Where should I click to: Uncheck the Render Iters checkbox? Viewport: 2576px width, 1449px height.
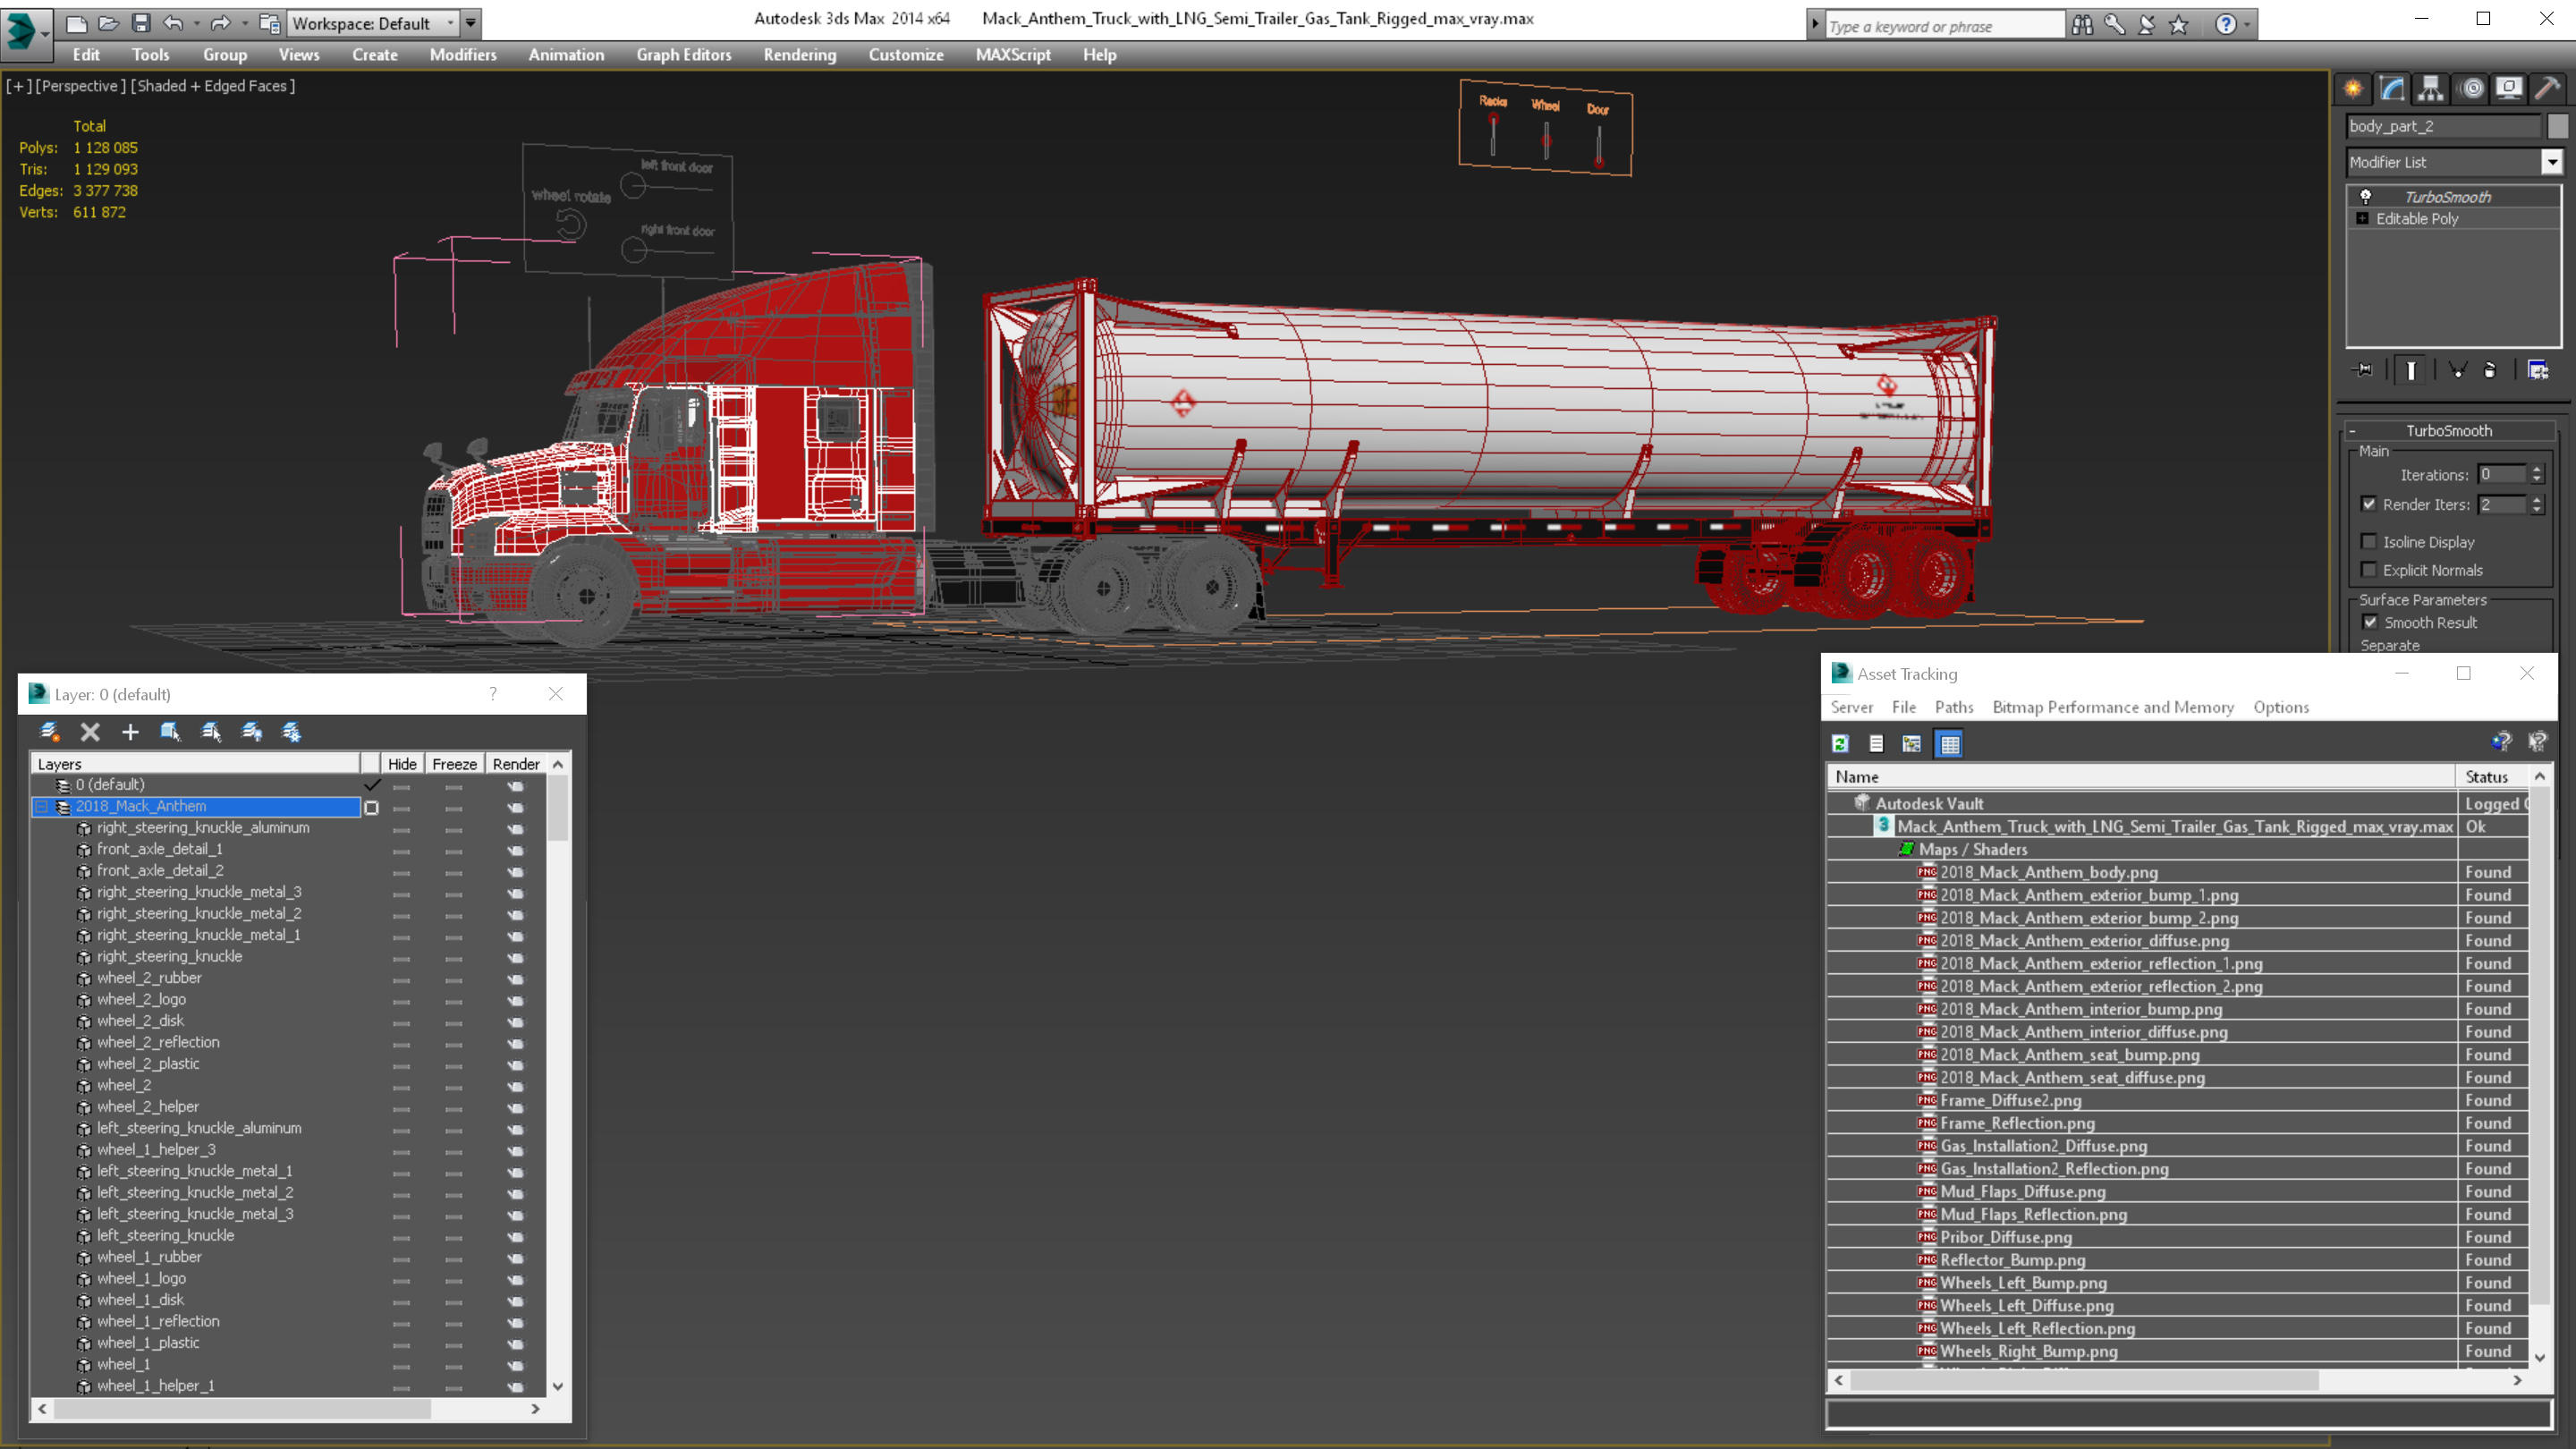tap(2368, 504)
